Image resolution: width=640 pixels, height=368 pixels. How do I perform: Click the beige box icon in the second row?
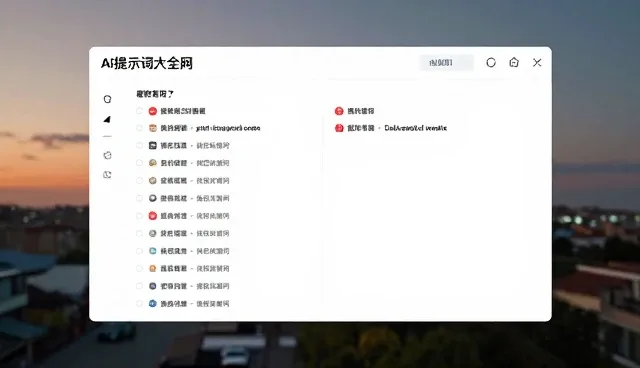point(153,128)
